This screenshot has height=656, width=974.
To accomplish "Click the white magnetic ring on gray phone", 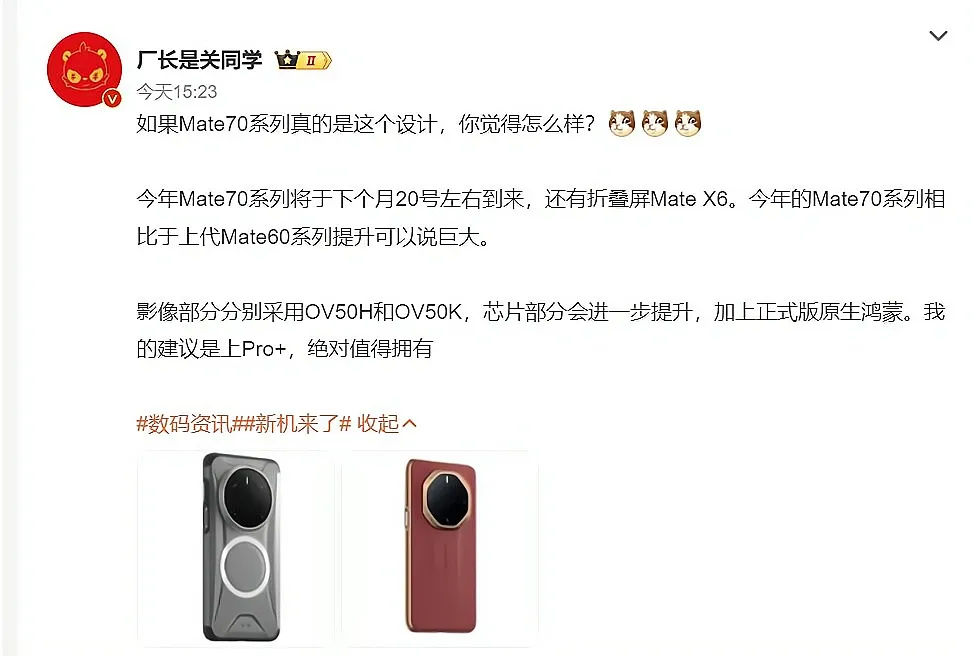I will point(243,567).
